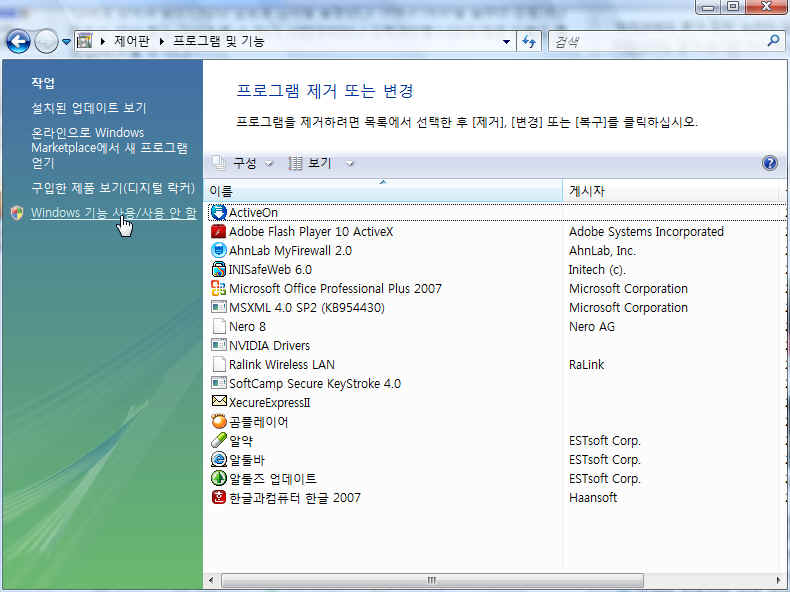Click ESTsoft Corp. publisher for 알툴바
Viewport: 790px width, 592px height.
(x=605, y=460)
